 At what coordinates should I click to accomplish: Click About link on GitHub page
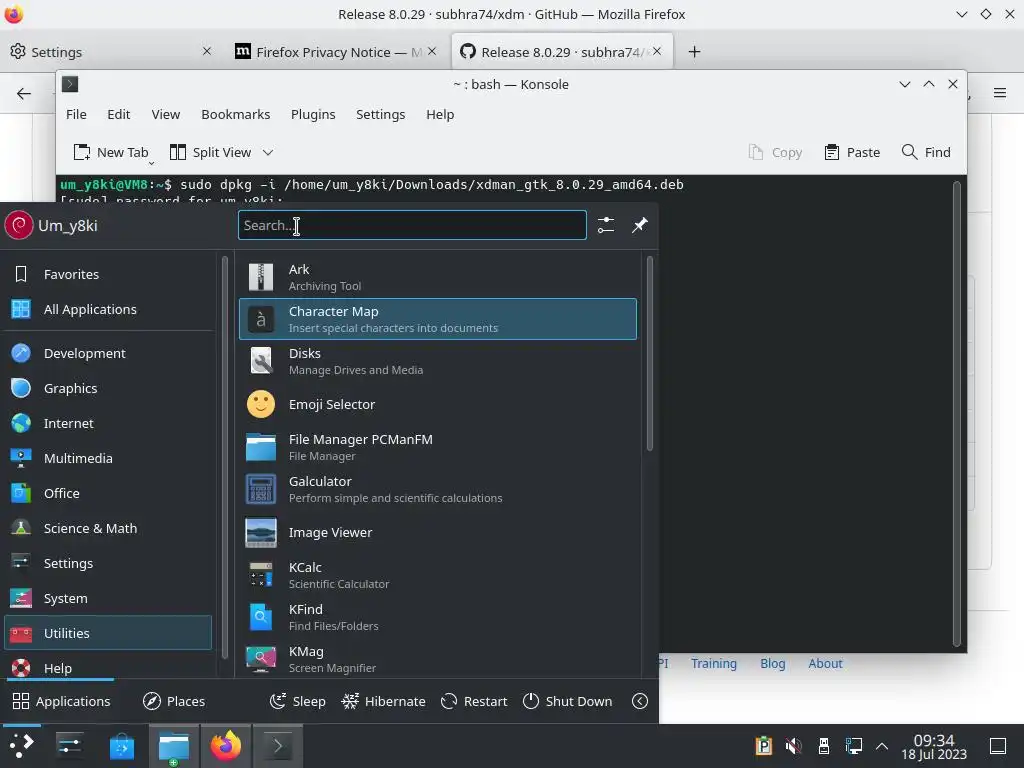tap(825, 664)
